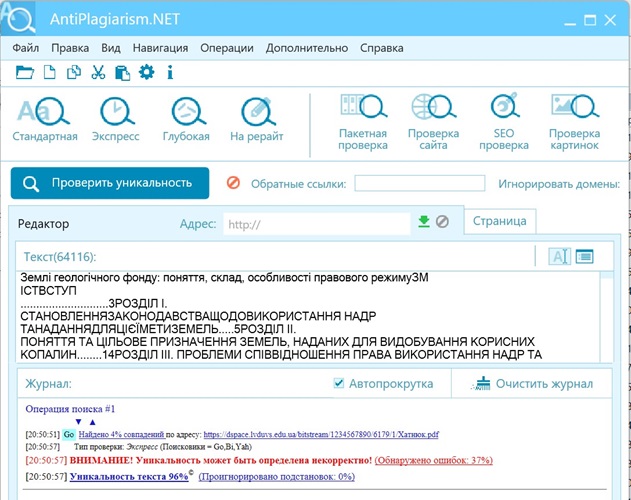The width and height of the screenshot is (631, 500).
Task: Open Обнаружено ошибок: 37% link
Action: click(434, 460)
